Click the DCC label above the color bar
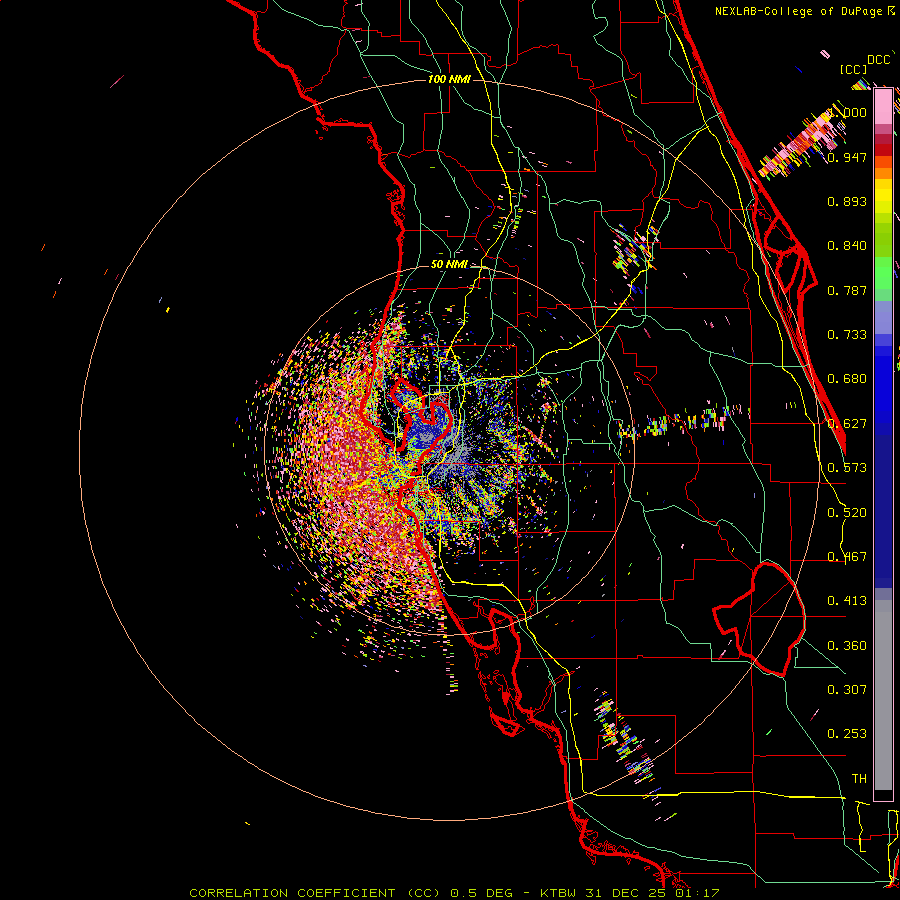900x900 pixels. click(x=879, y=60)
